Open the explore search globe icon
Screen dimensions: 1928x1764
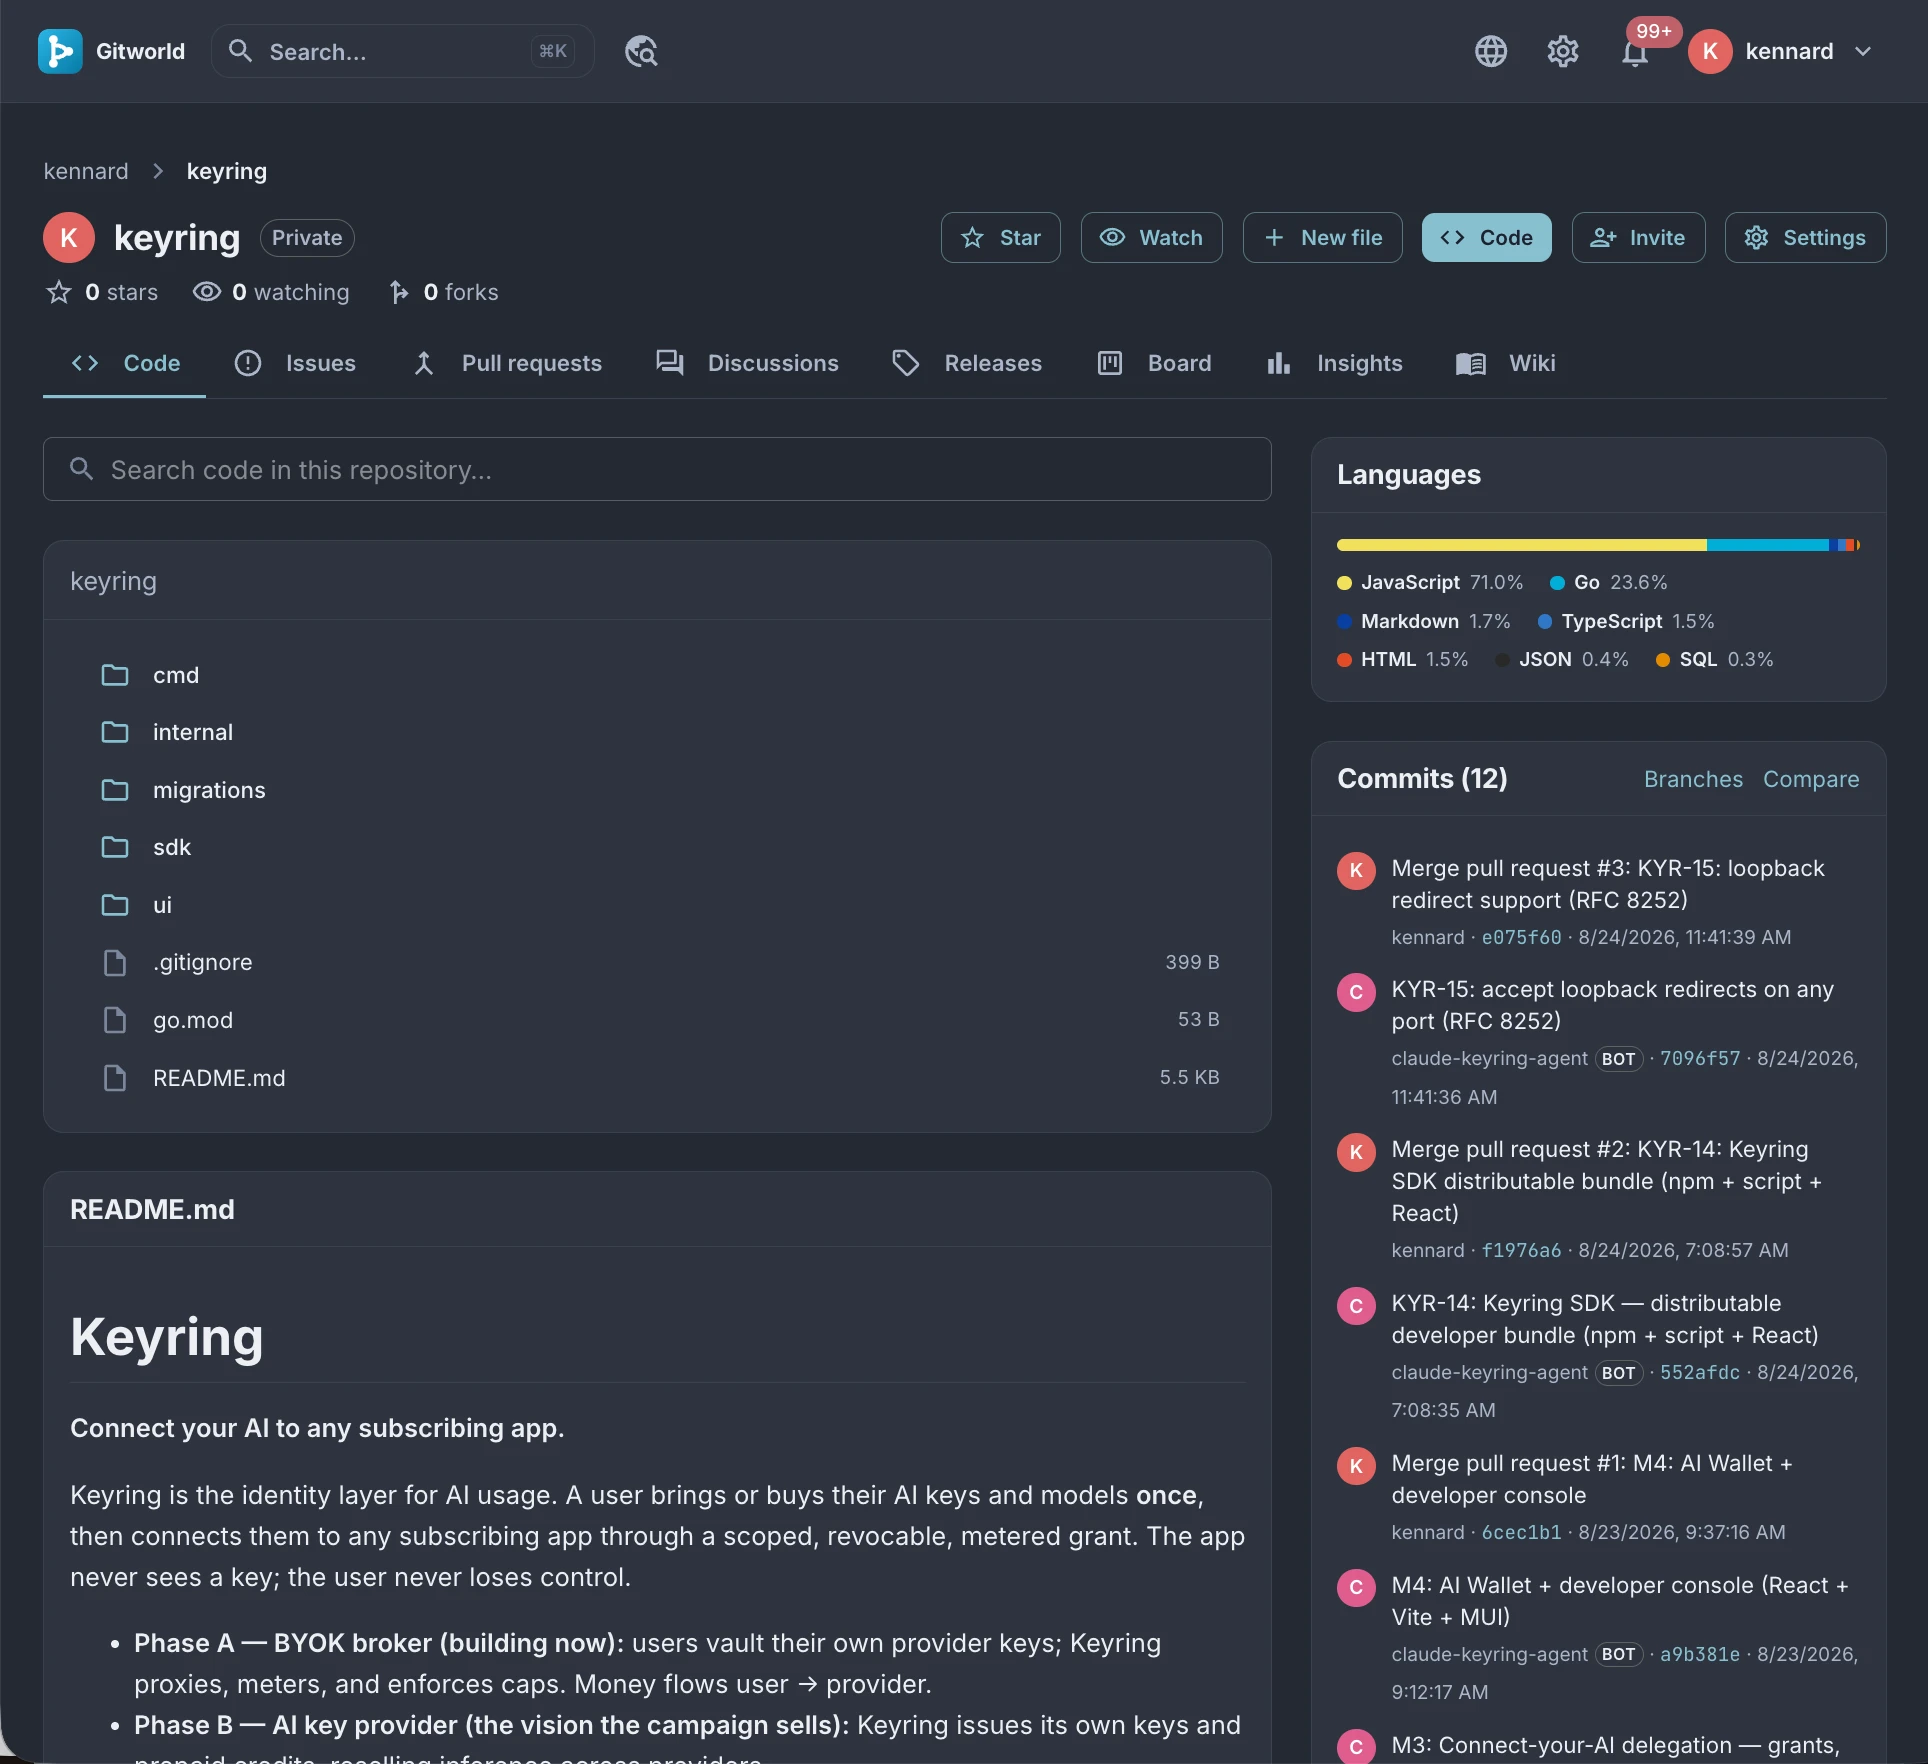[641, 51]
